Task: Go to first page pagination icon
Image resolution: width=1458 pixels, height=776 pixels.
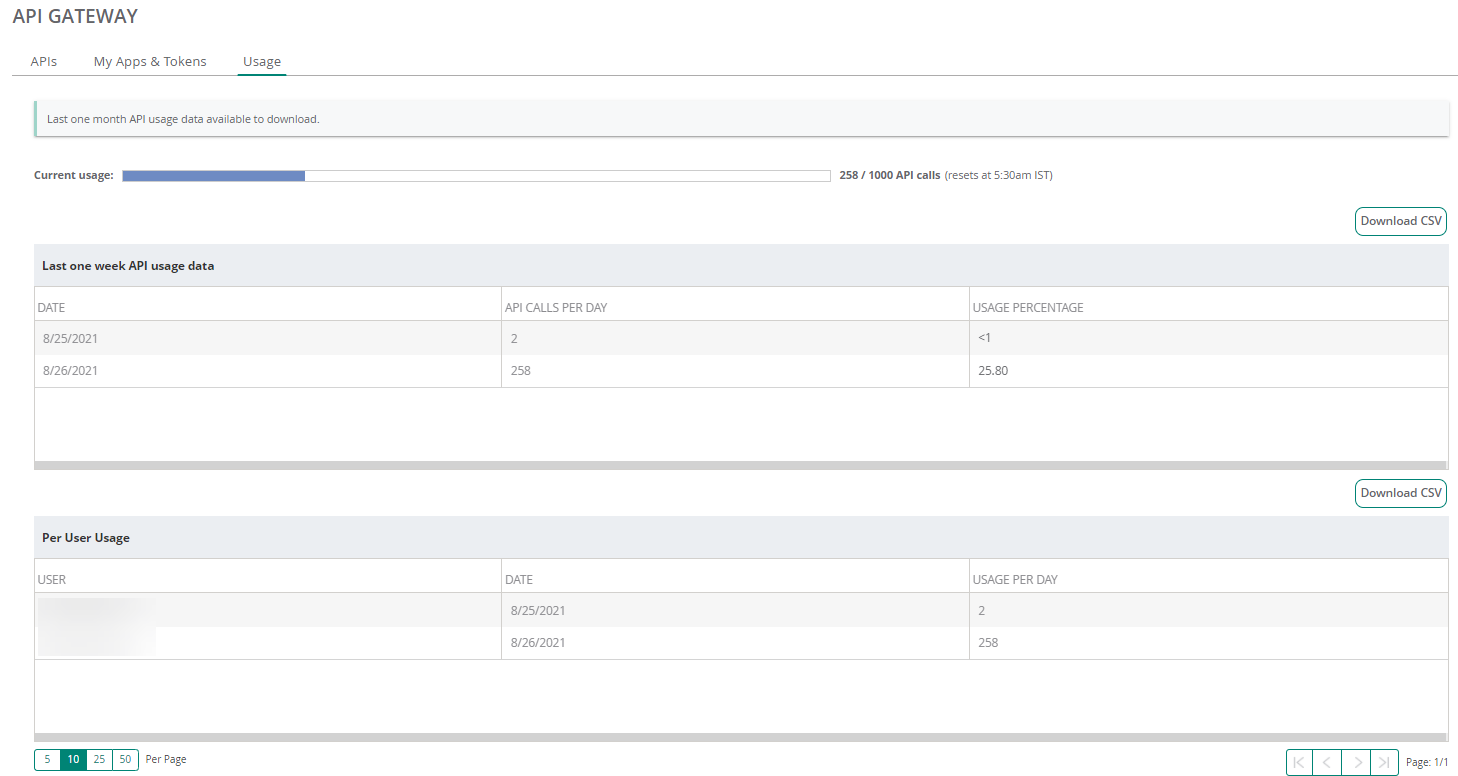Action: pos(1299,762)
